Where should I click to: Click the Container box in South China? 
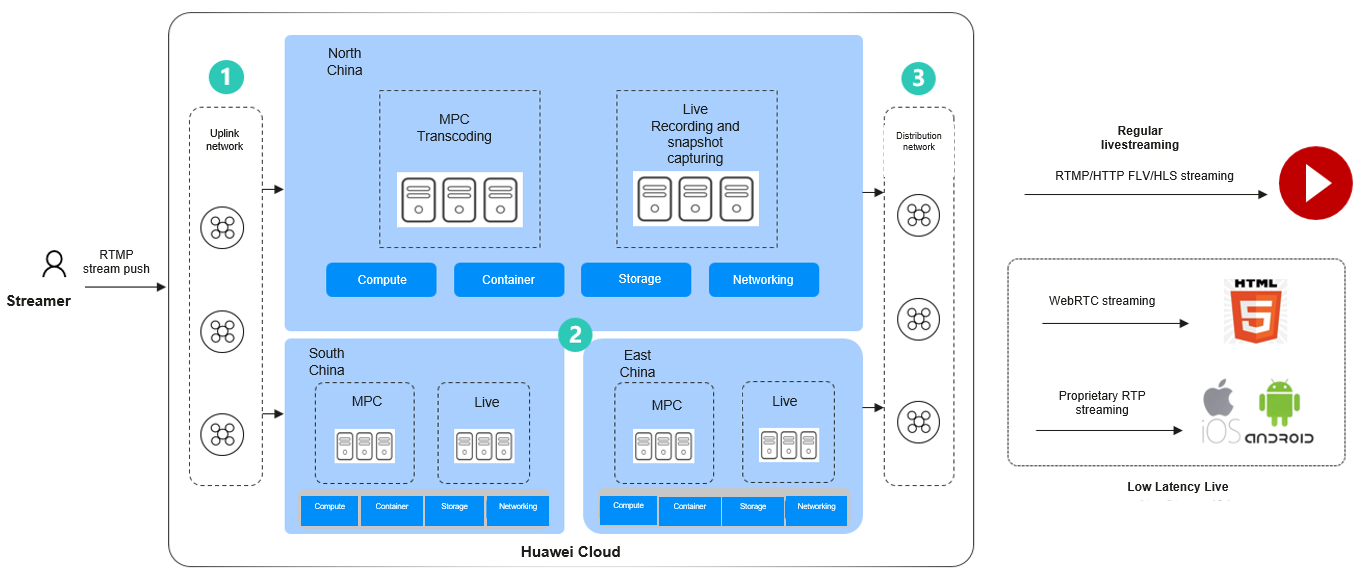[392, 510]
